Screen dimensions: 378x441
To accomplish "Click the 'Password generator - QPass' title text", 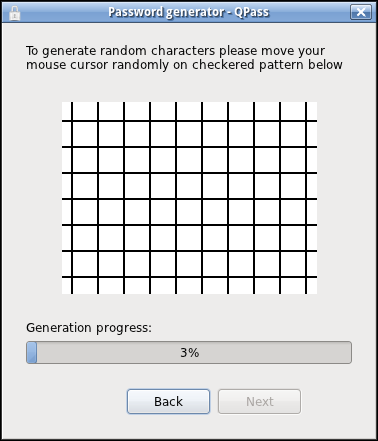I will 189,12.
